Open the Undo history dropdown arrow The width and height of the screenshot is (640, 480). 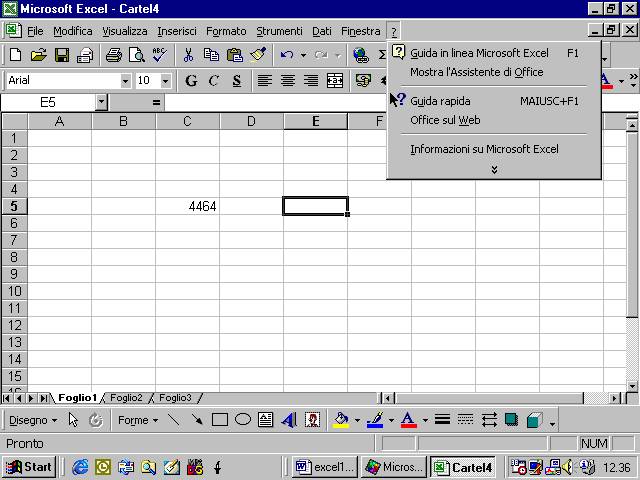coord(303,55)
